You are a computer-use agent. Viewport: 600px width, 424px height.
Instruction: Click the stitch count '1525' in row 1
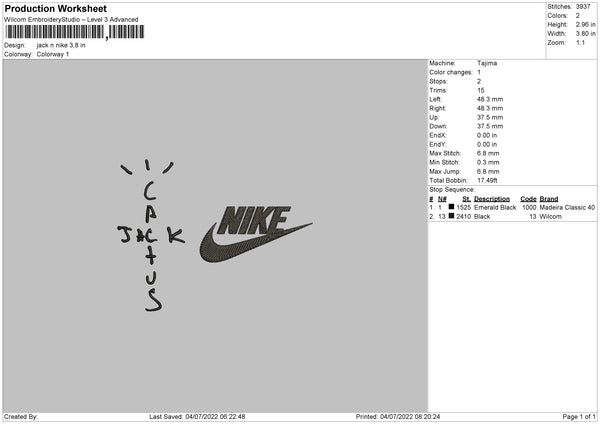(x=463, y=207)
